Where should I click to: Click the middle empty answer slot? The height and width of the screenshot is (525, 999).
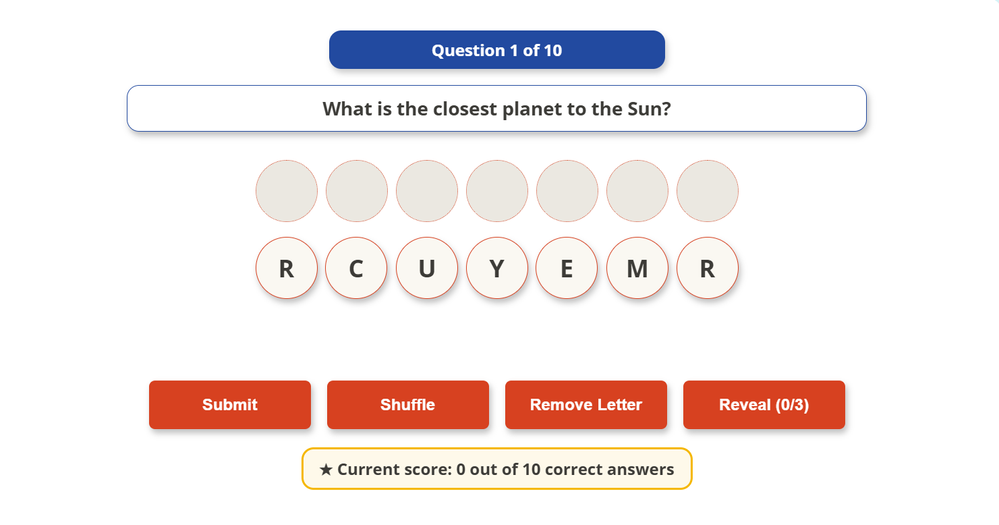coord(497,191)
